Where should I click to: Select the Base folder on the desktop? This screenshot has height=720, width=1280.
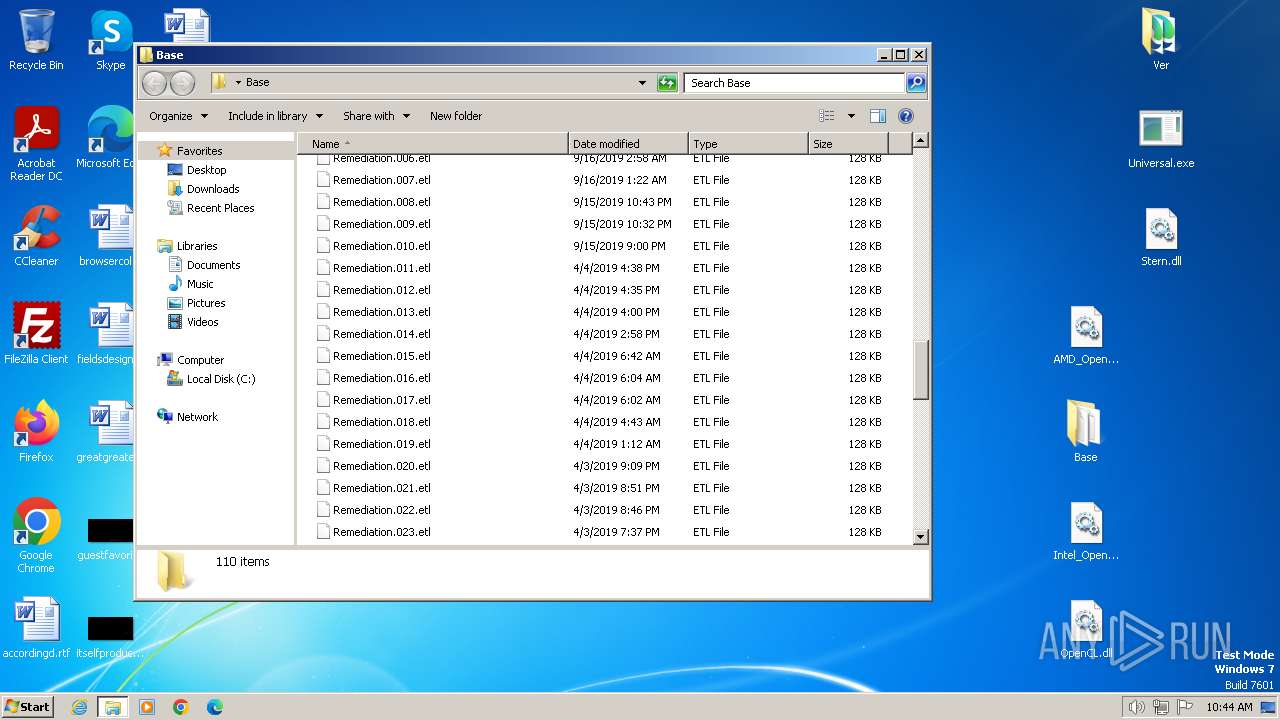(x=1085, y=432)
